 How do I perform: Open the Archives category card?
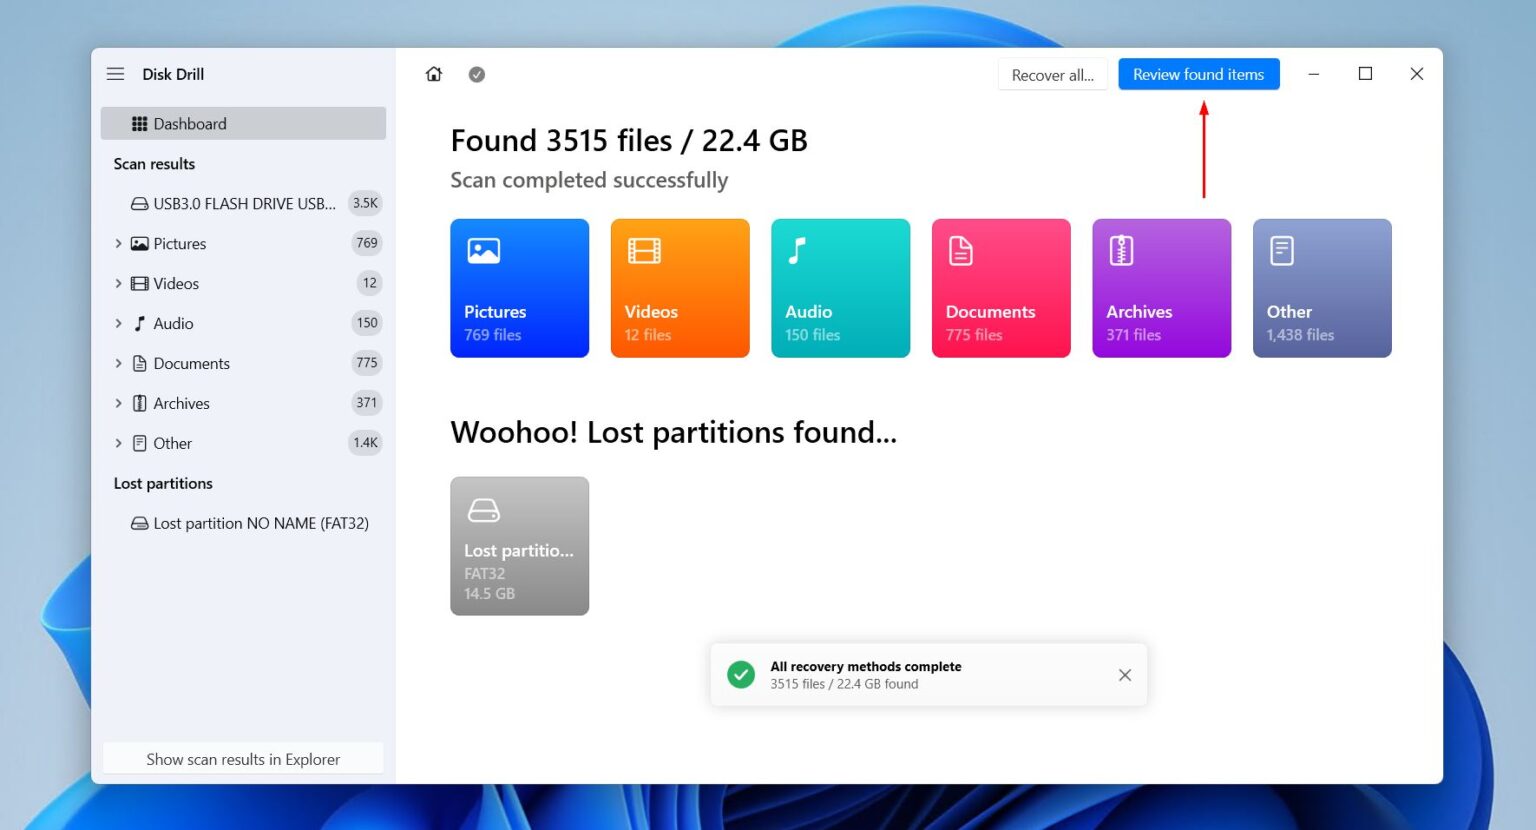1161,288
